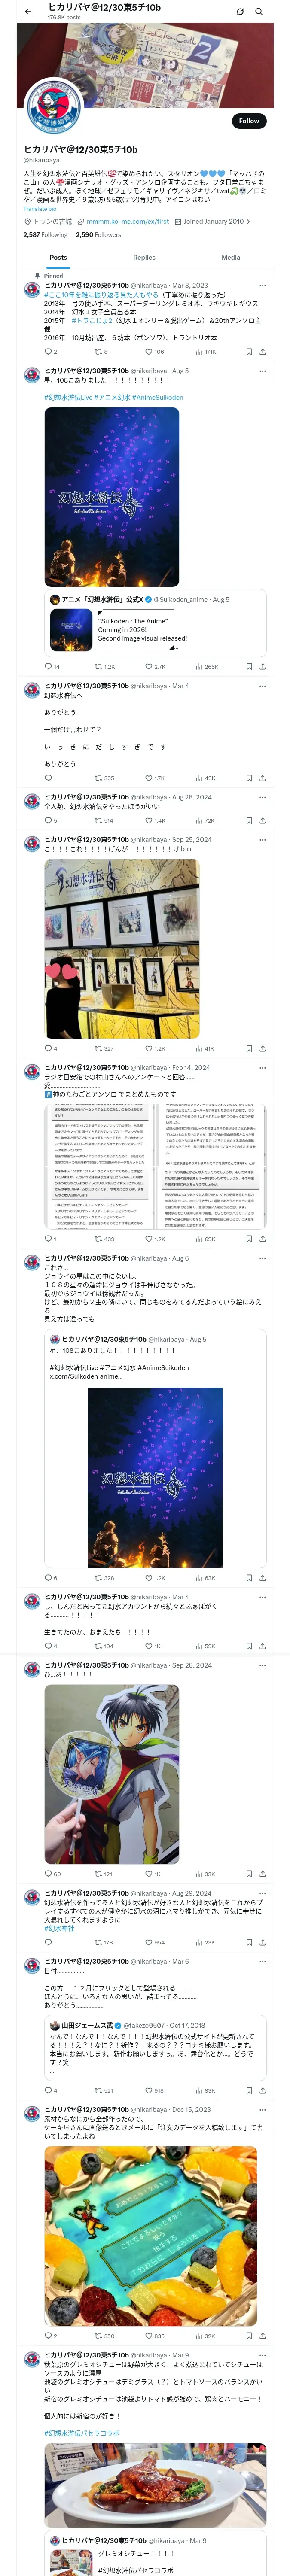Translate the profile bio
Screen dimensions: 290x2576
click(x=40, y=209)
